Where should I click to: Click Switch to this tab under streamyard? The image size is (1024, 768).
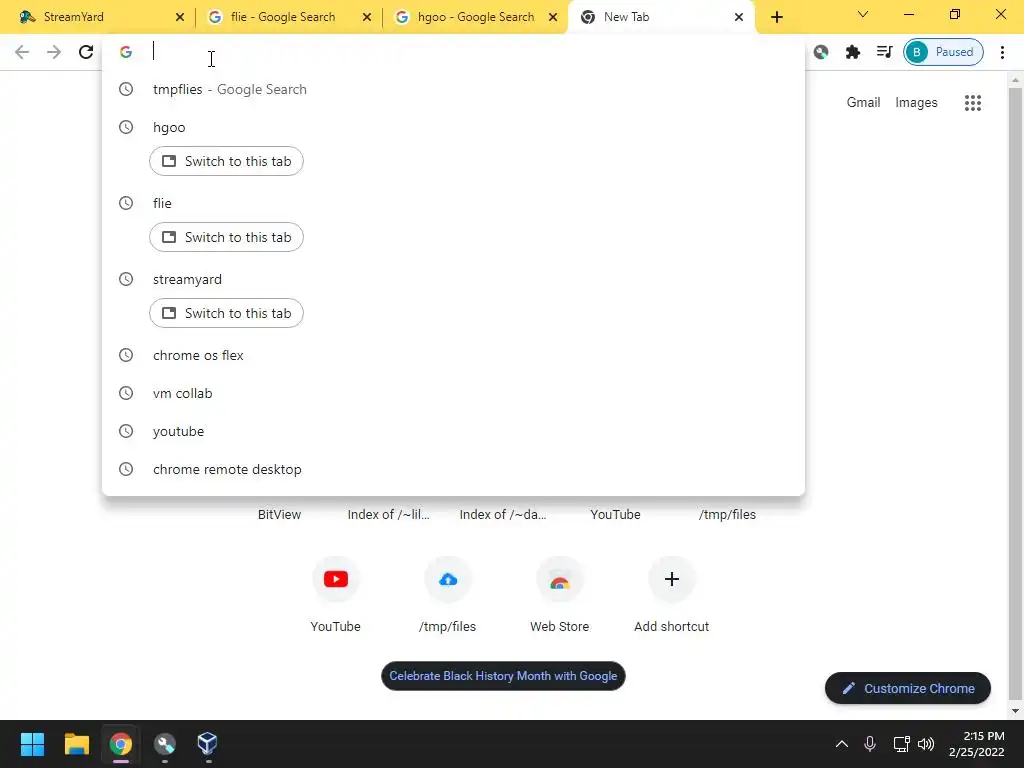point(226,313)
